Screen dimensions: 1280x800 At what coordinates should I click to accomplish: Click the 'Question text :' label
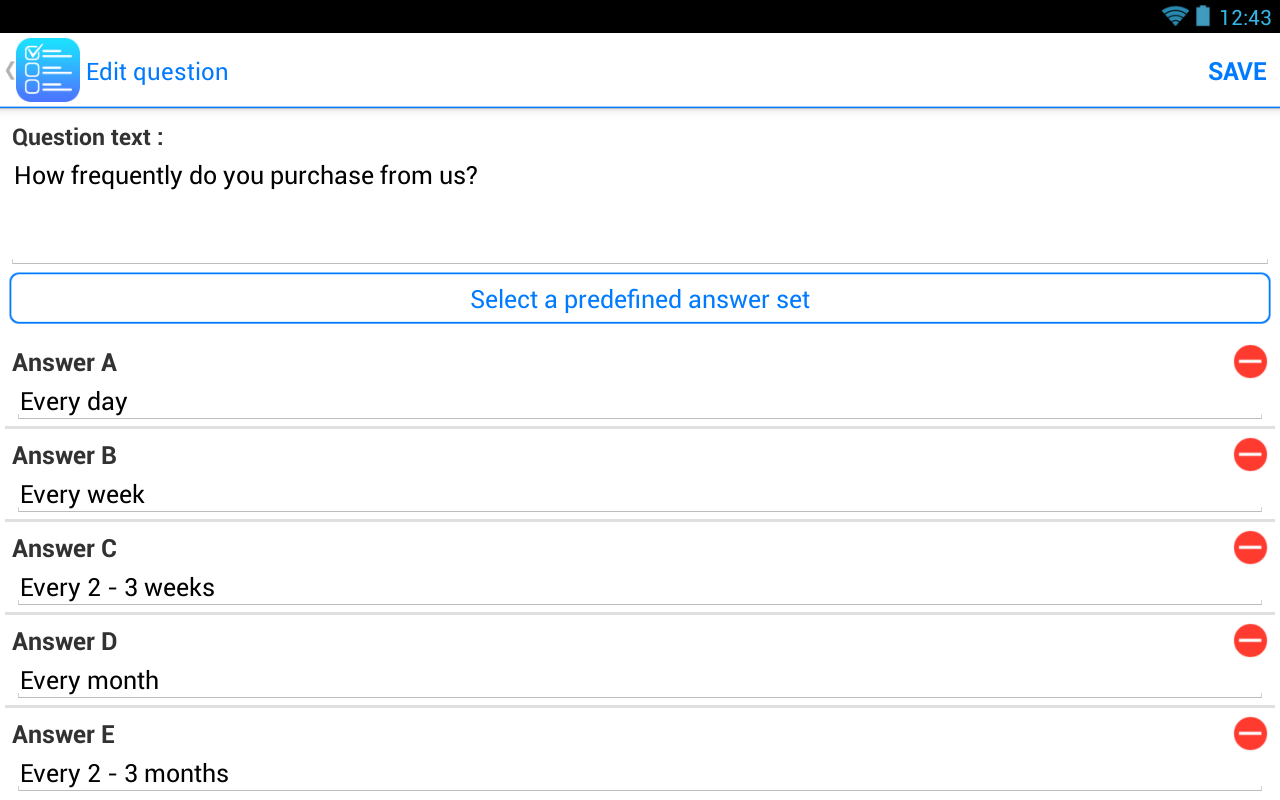tap(87, 138)
